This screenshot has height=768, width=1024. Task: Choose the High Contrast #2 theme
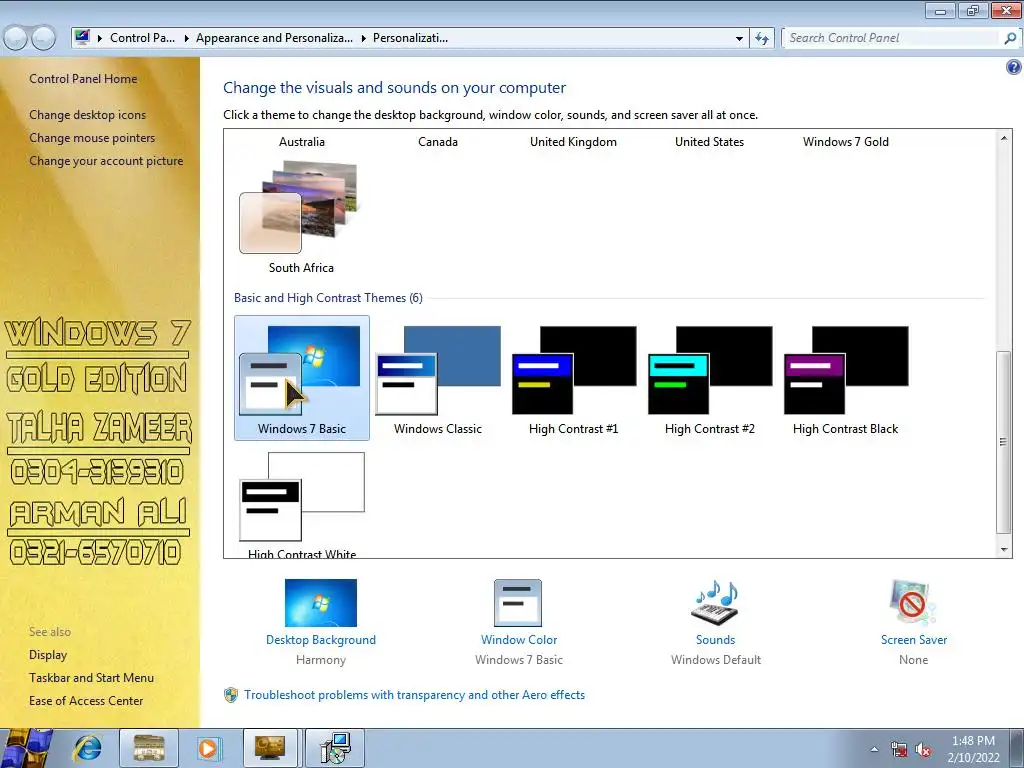709,378
